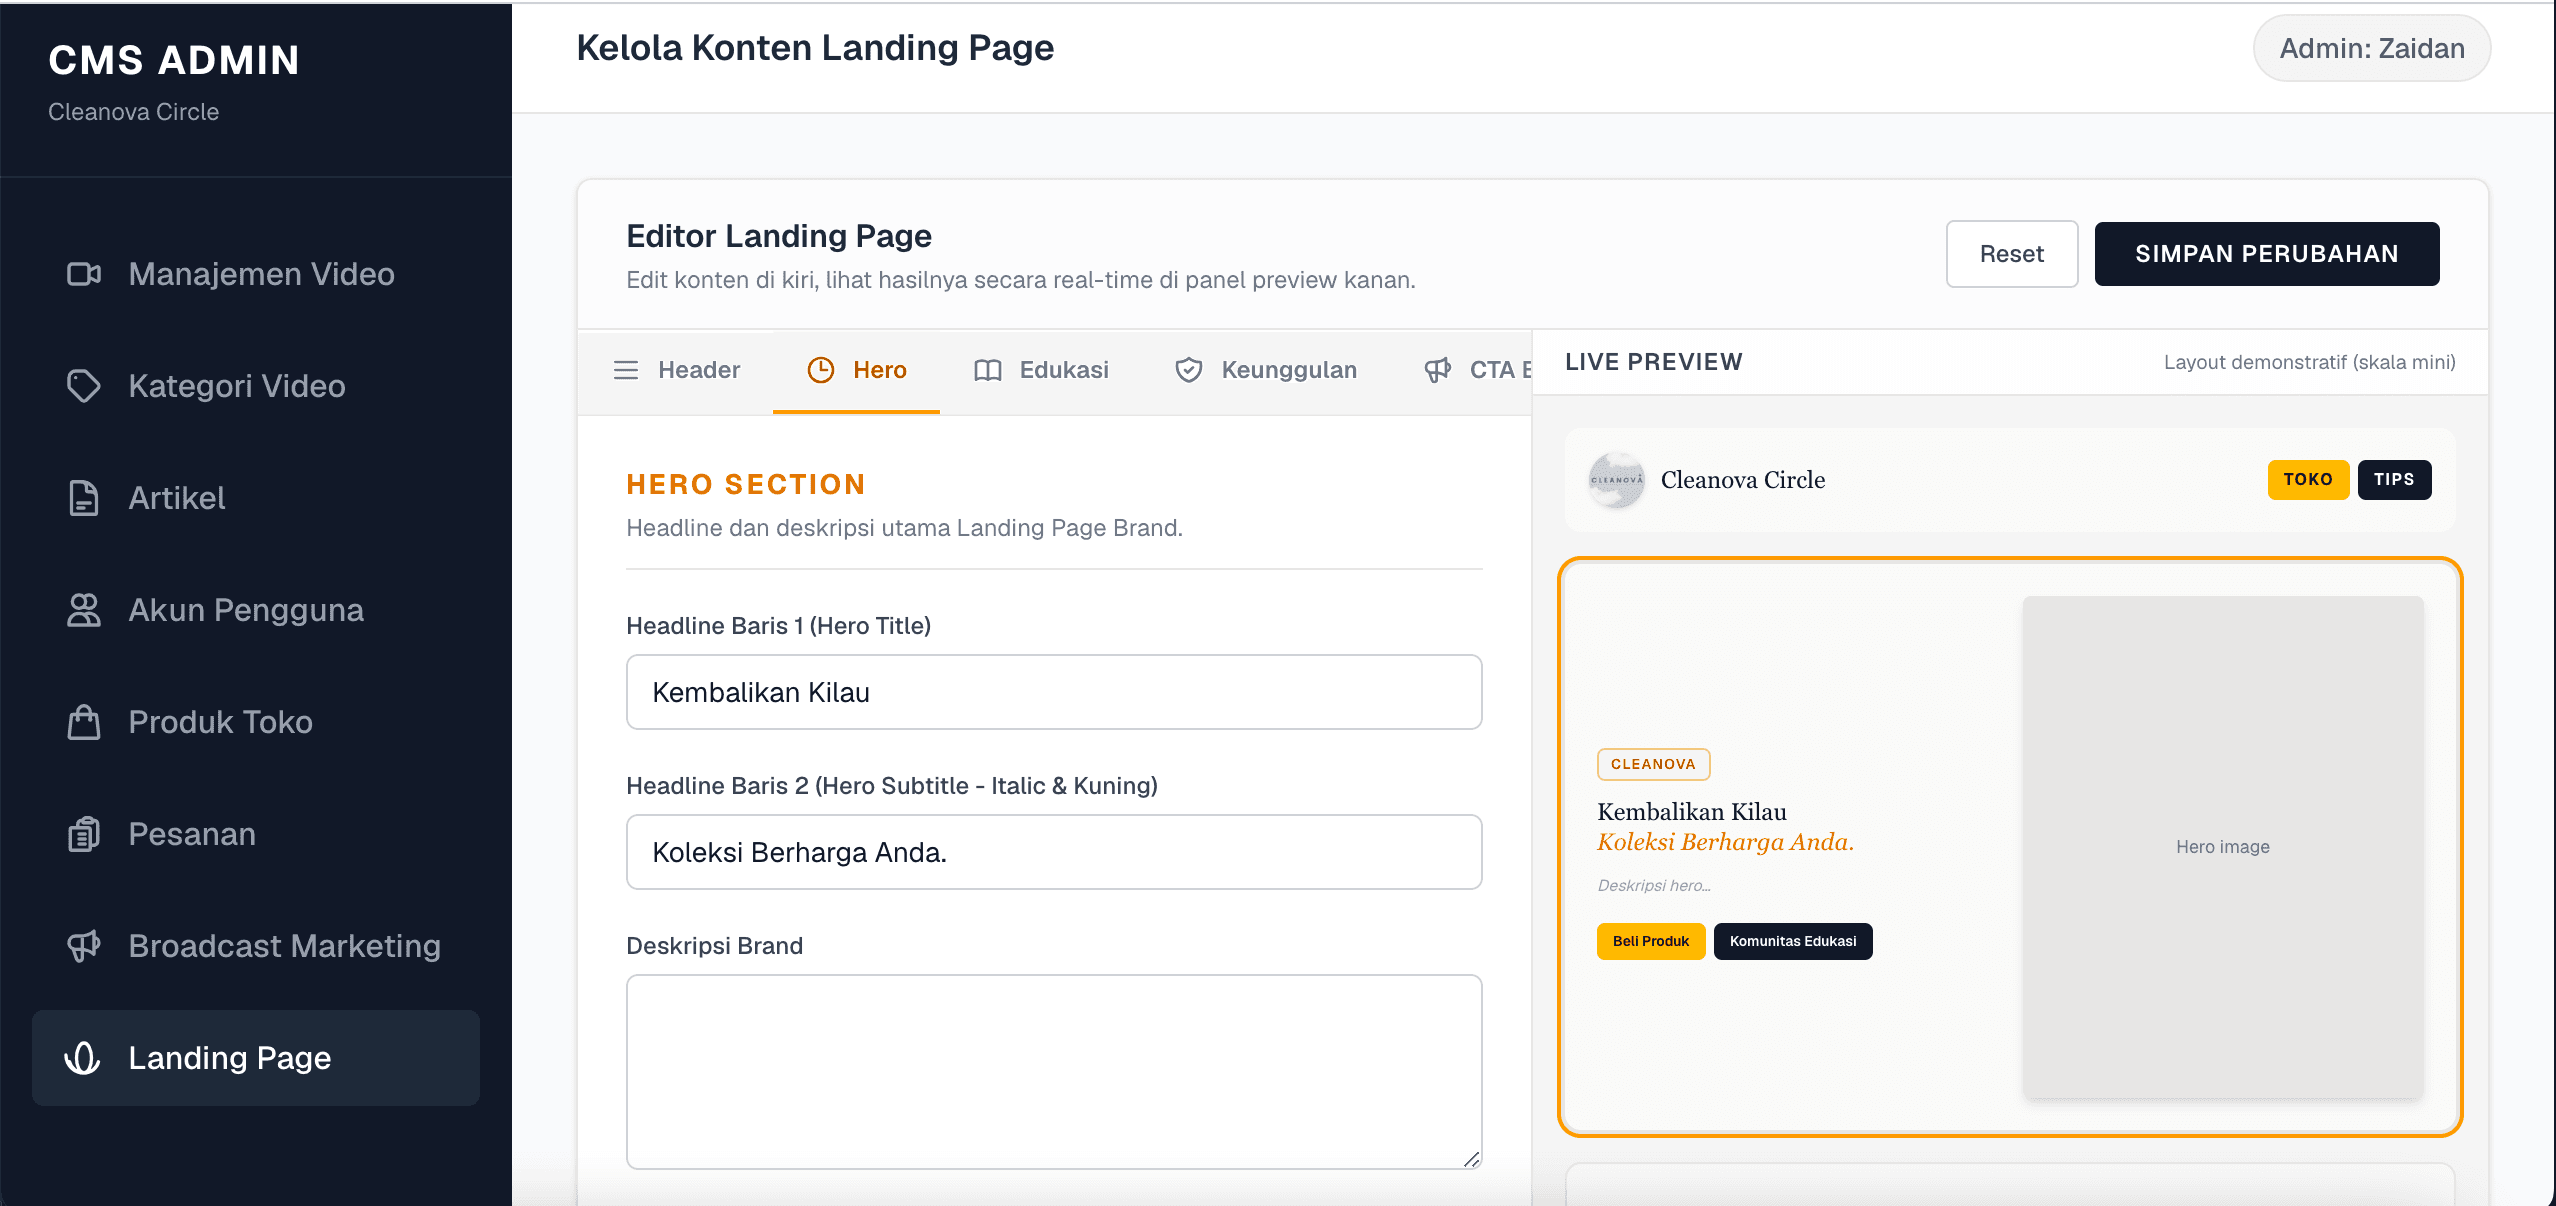Click the Broadcast Marketing megaphone icon
Viewport: 2556px width, 1206px height.
point(84,946)
